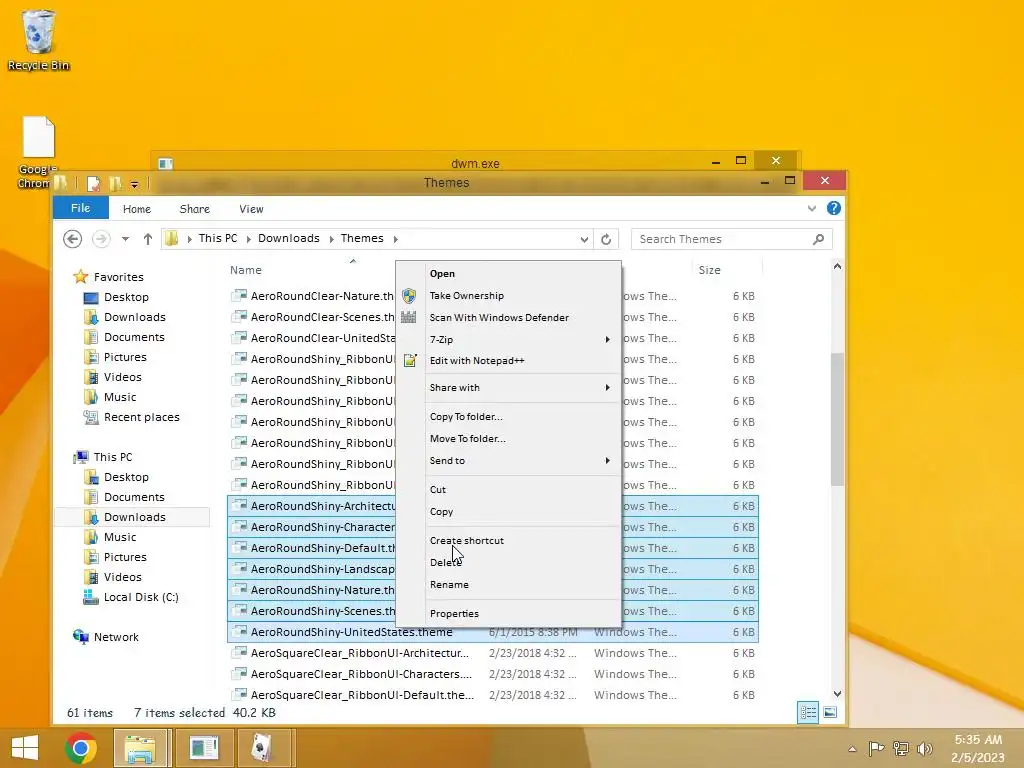1024x768 pixels.
Task: Click Take Ownership shield menu entry
Action: pos(509,296)
